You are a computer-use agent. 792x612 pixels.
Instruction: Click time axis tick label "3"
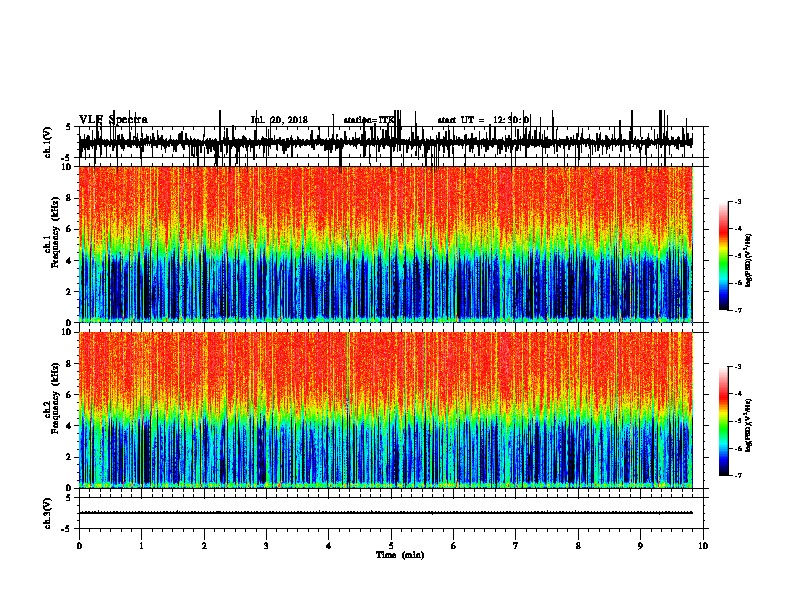coord(266,546)
